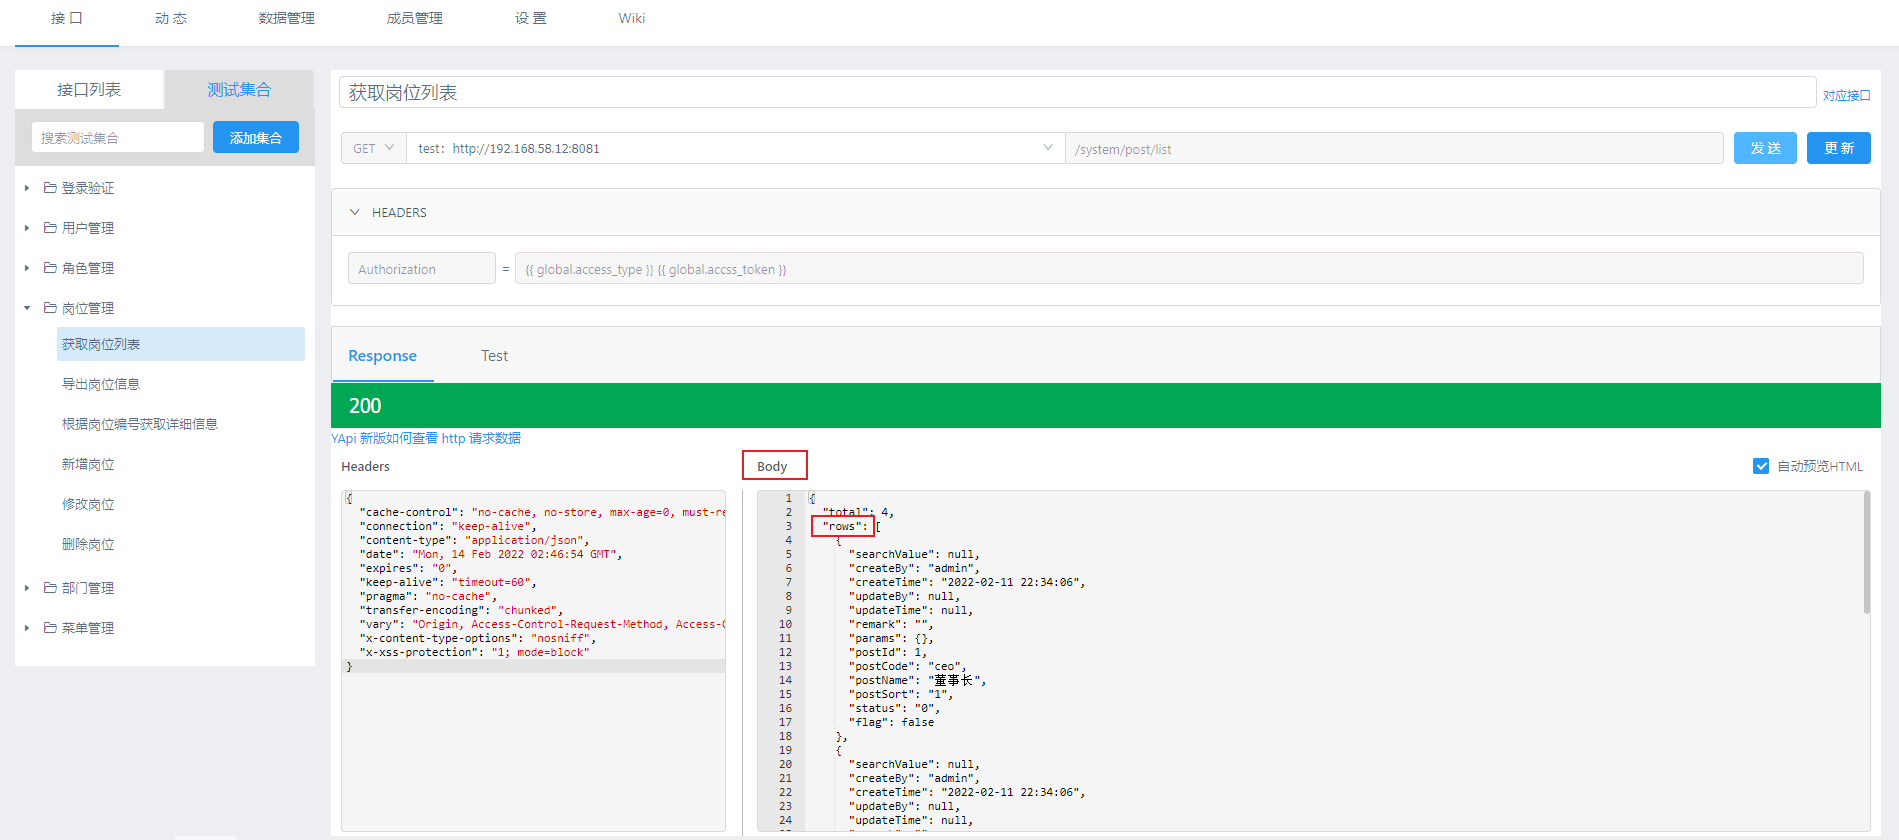Click the 部门管理 folder icon
Image resolution: width=1899 pixels, height=840 pixels.
50,588
